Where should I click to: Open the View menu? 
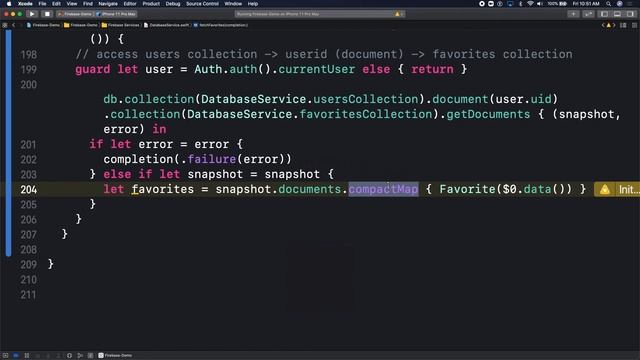point(72,4)
